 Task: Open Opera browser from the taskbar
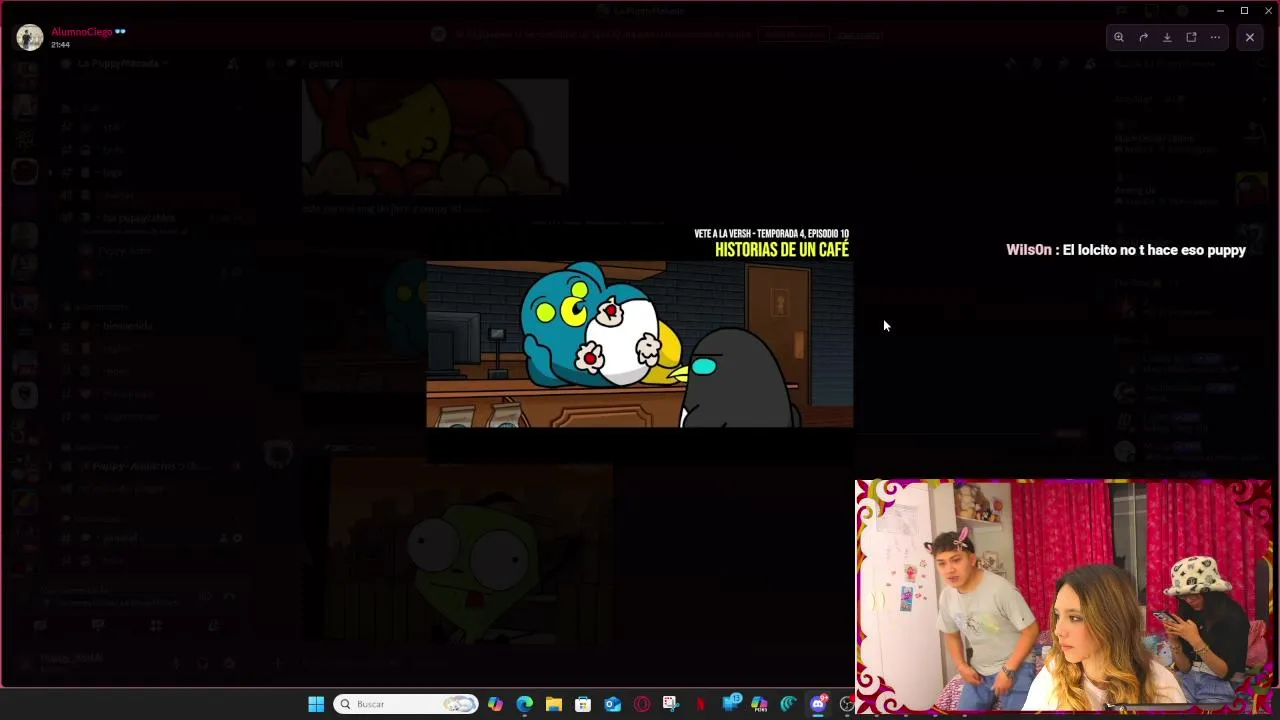pyautogui.click(x=642, y=704)
